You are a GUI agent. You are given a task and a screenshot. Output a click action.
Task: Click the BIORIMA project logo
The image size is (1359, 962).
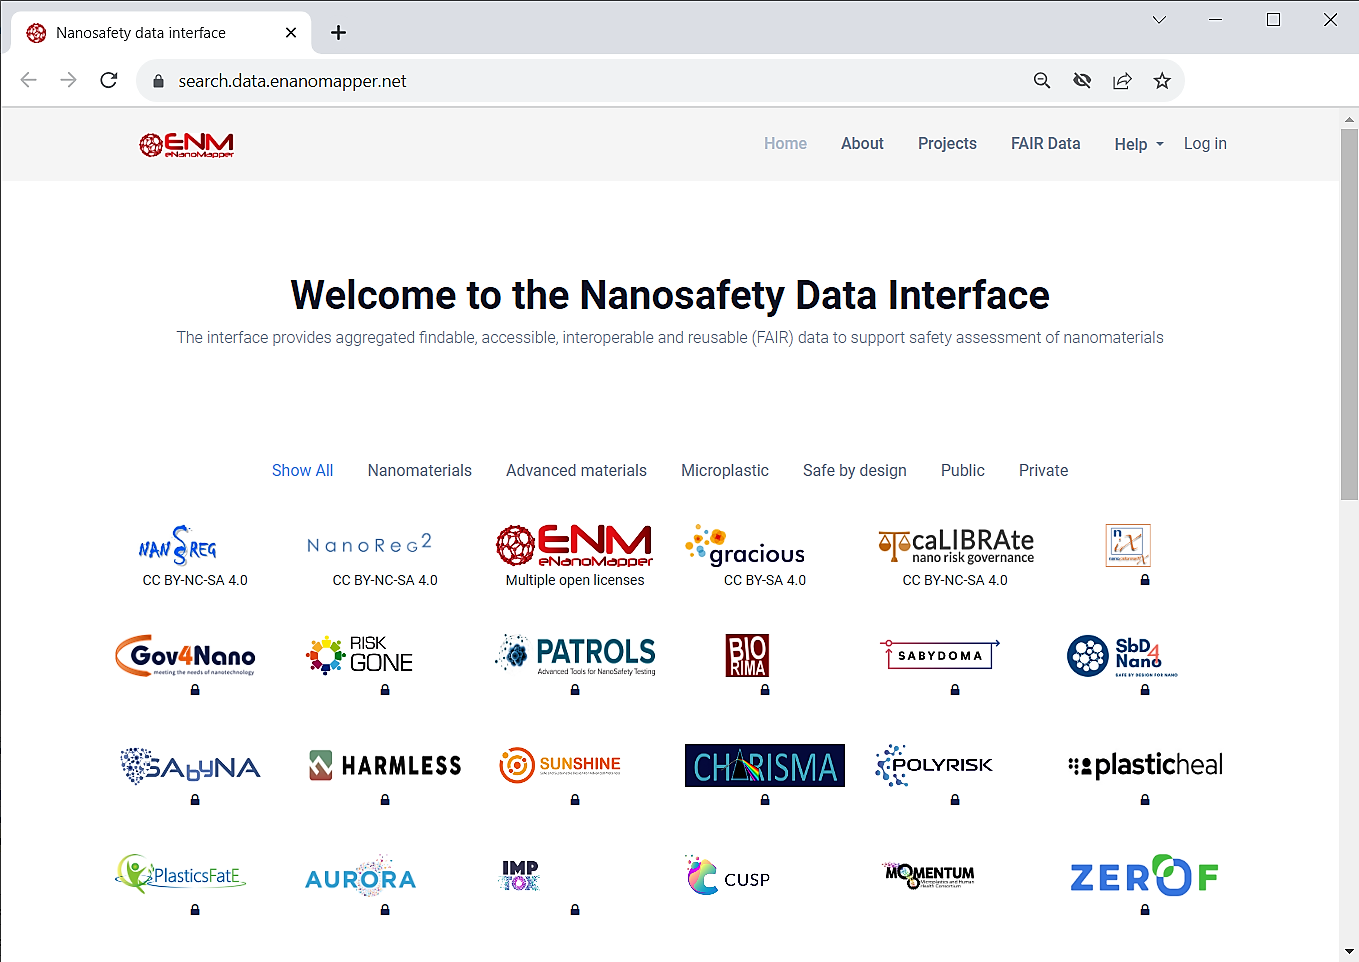click(747, 655)
